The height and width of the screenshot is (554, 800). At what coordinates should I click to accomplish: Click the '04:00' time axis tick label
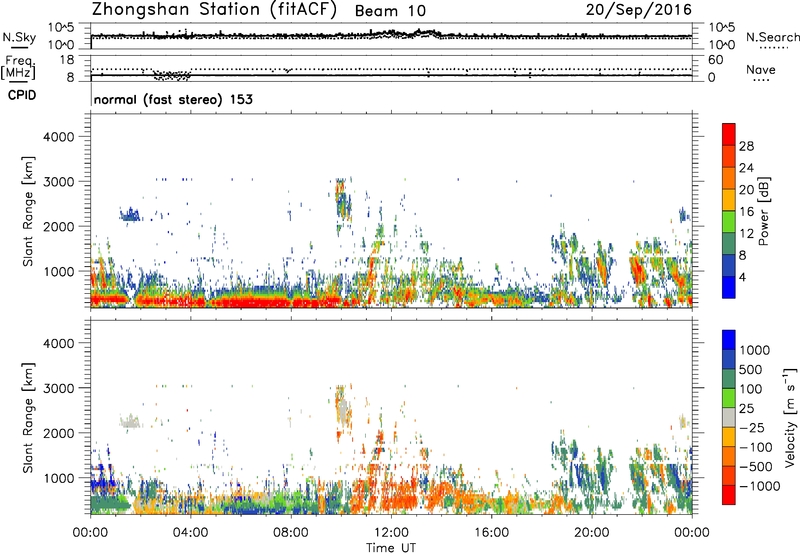190,533
